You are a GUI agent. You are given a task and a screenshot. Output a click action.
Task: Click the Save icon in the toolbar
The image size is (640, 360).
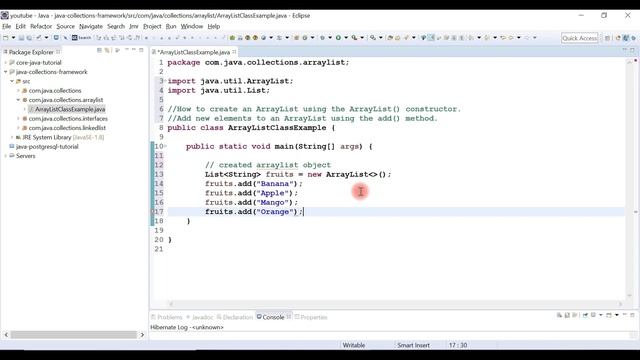[22, 38]
